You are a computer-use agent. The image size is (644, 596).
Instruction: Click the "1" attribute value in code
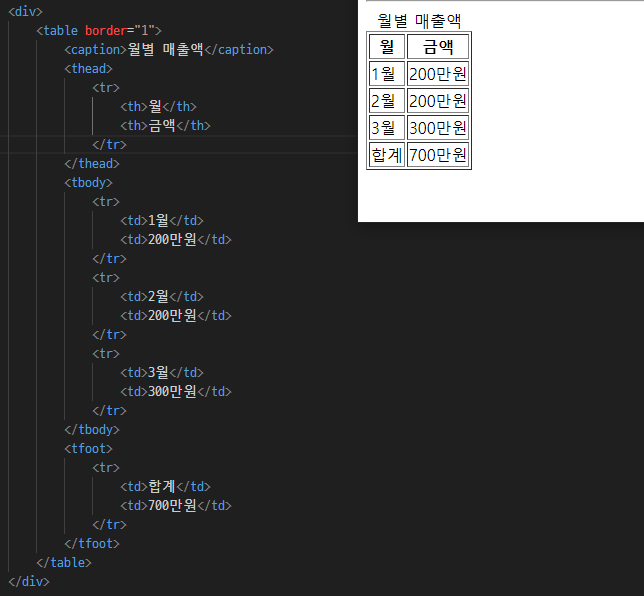pyautogui.click(x=144, y=30)
